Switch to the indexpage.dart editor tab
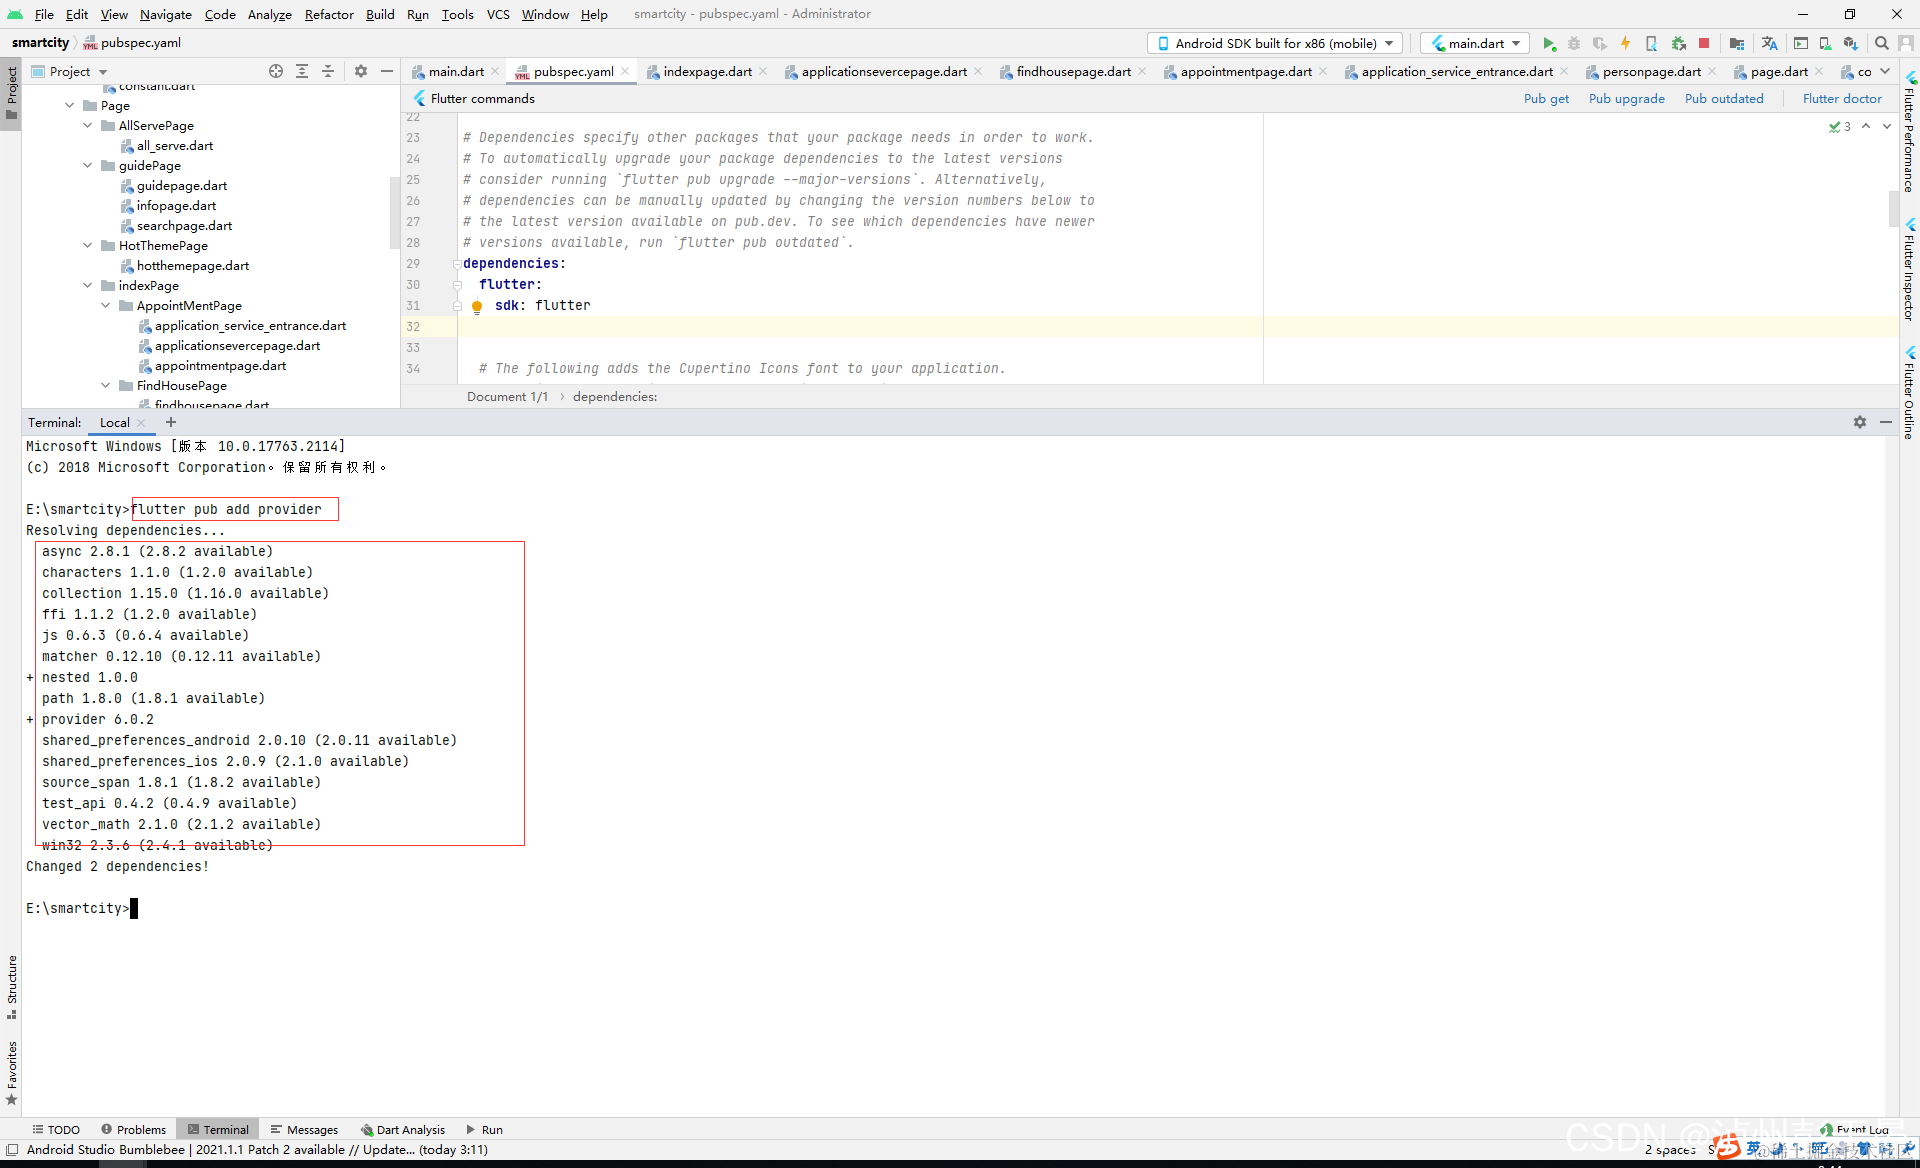1920x1168 pixels. (x=706, y=71)
